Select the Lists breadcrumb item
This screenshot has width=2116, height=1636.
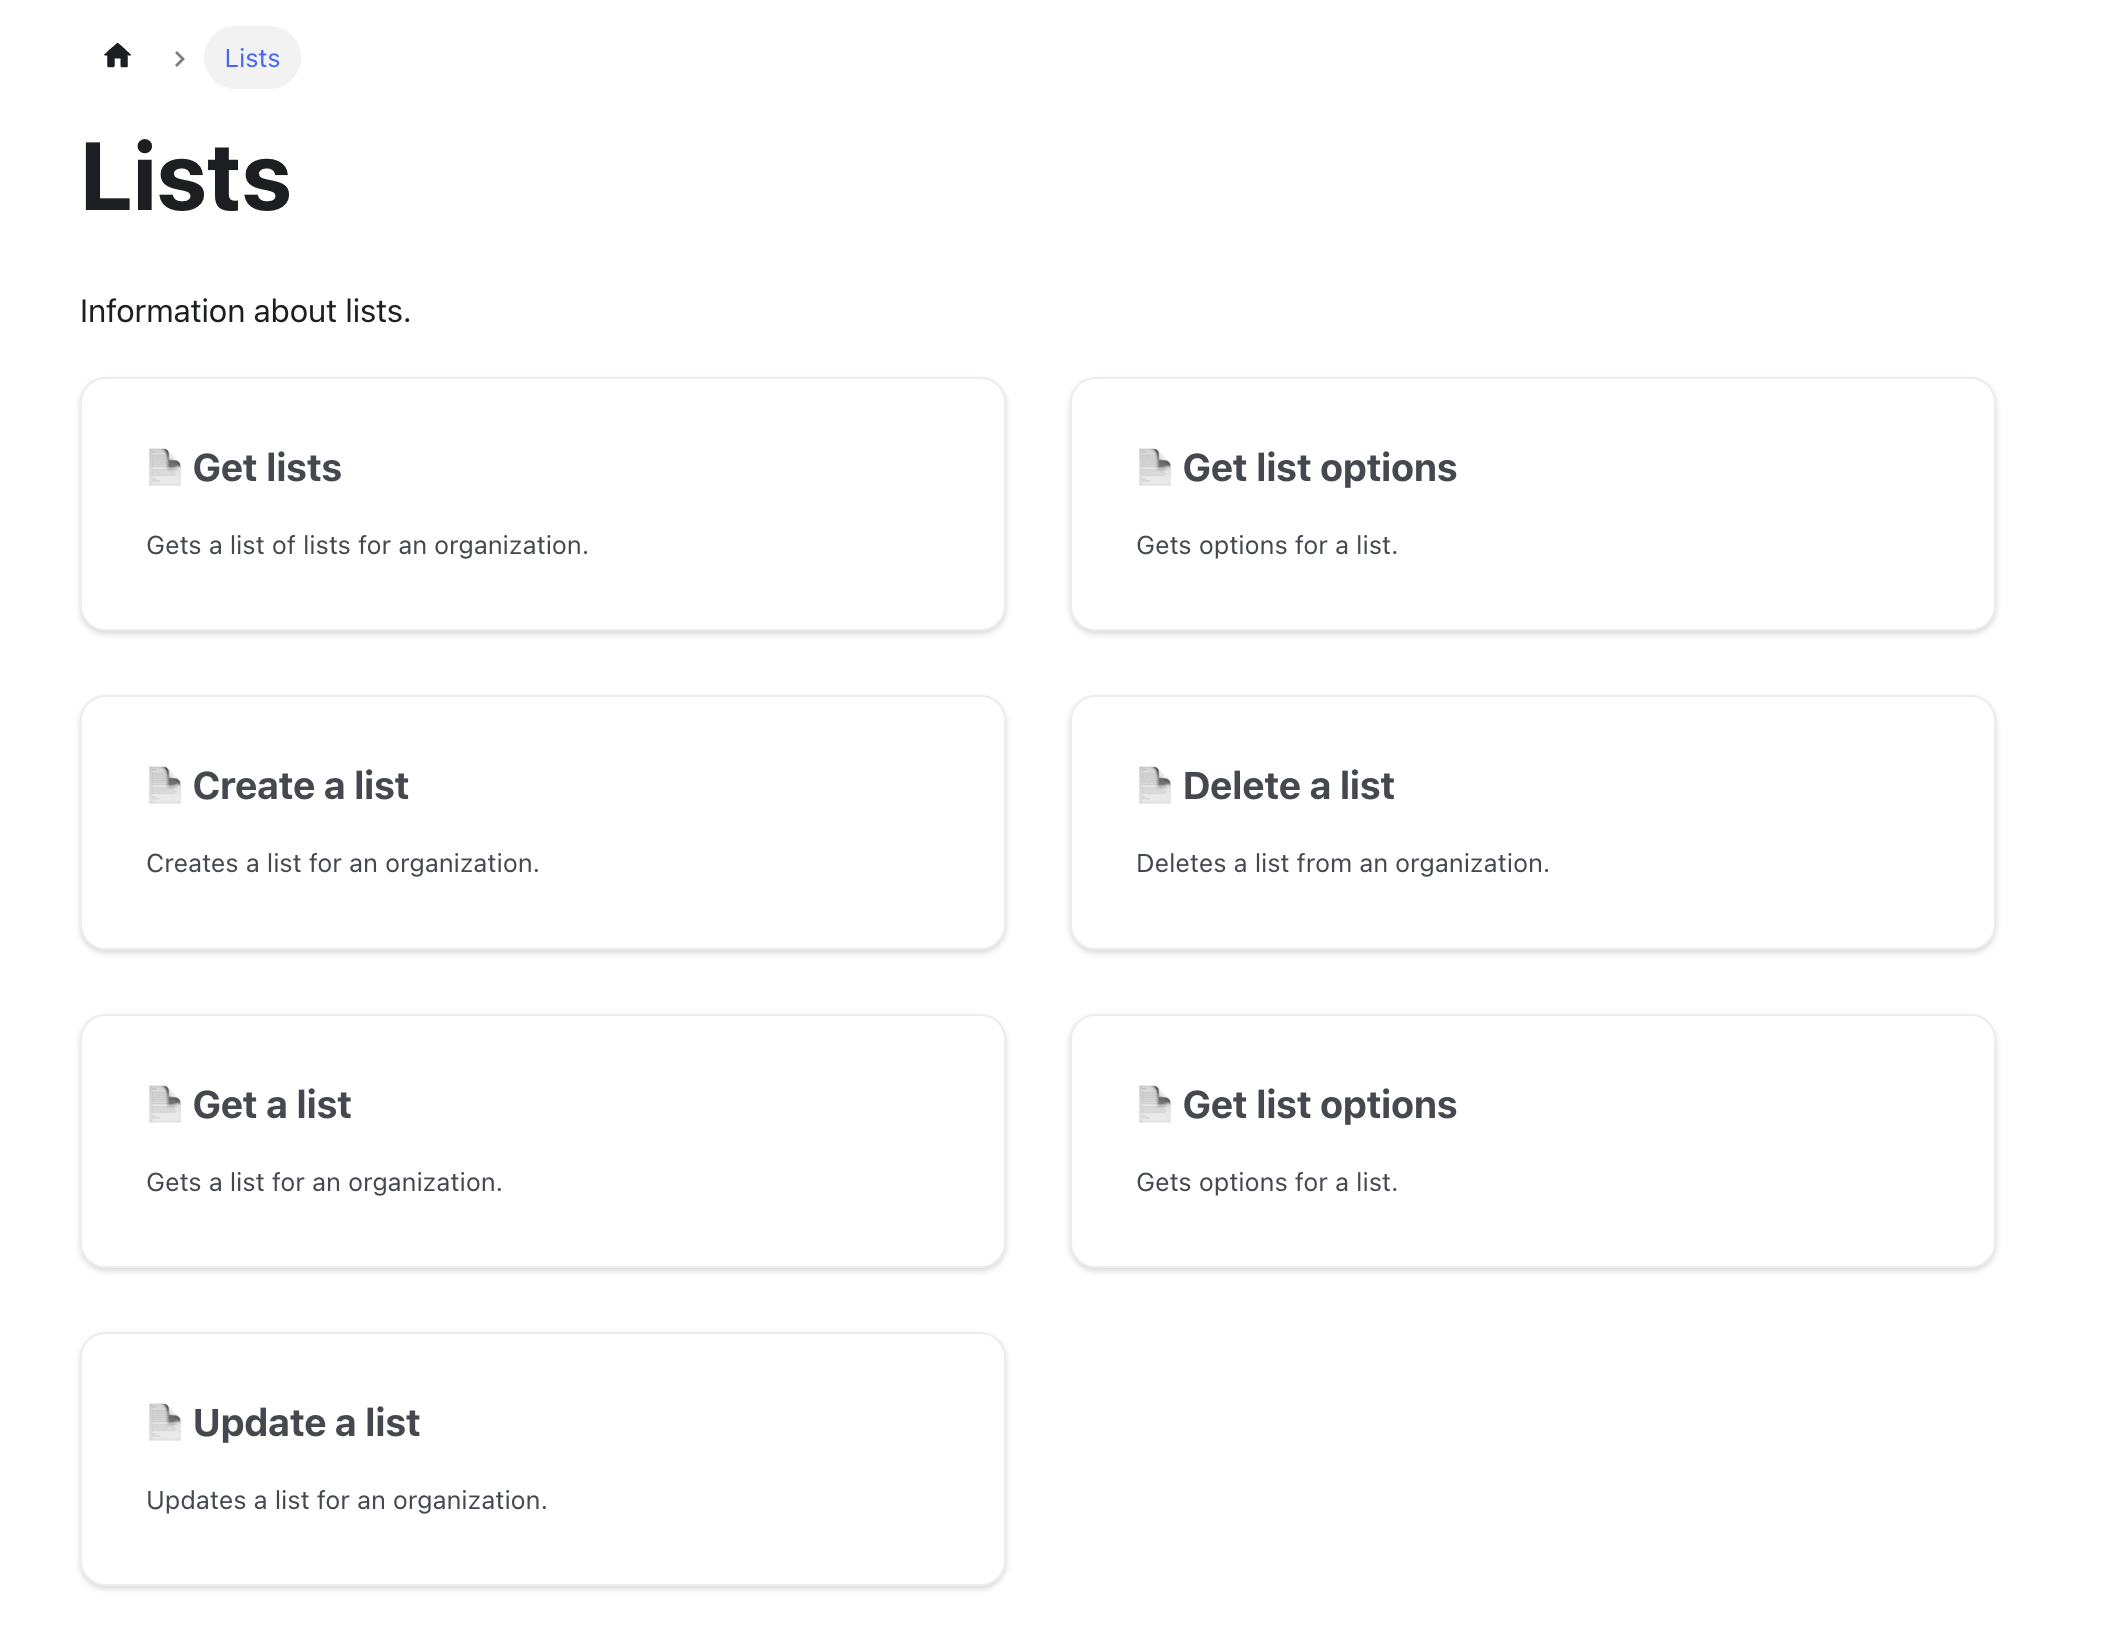252,58
